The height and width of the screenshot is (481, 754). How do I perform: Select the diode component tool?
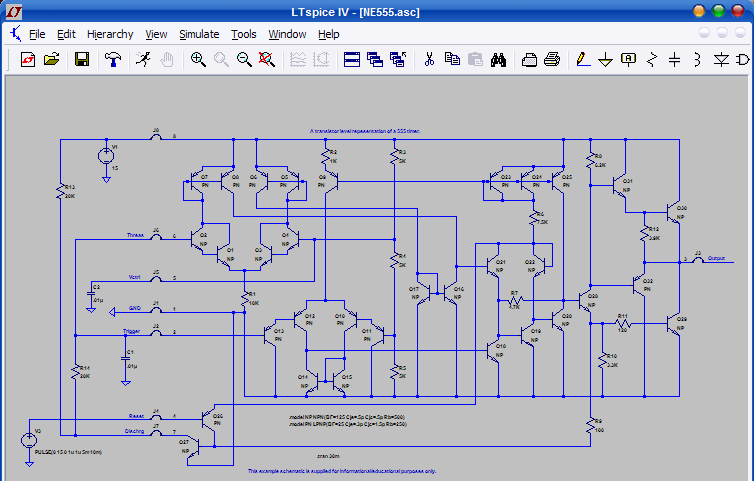point(721,60)
